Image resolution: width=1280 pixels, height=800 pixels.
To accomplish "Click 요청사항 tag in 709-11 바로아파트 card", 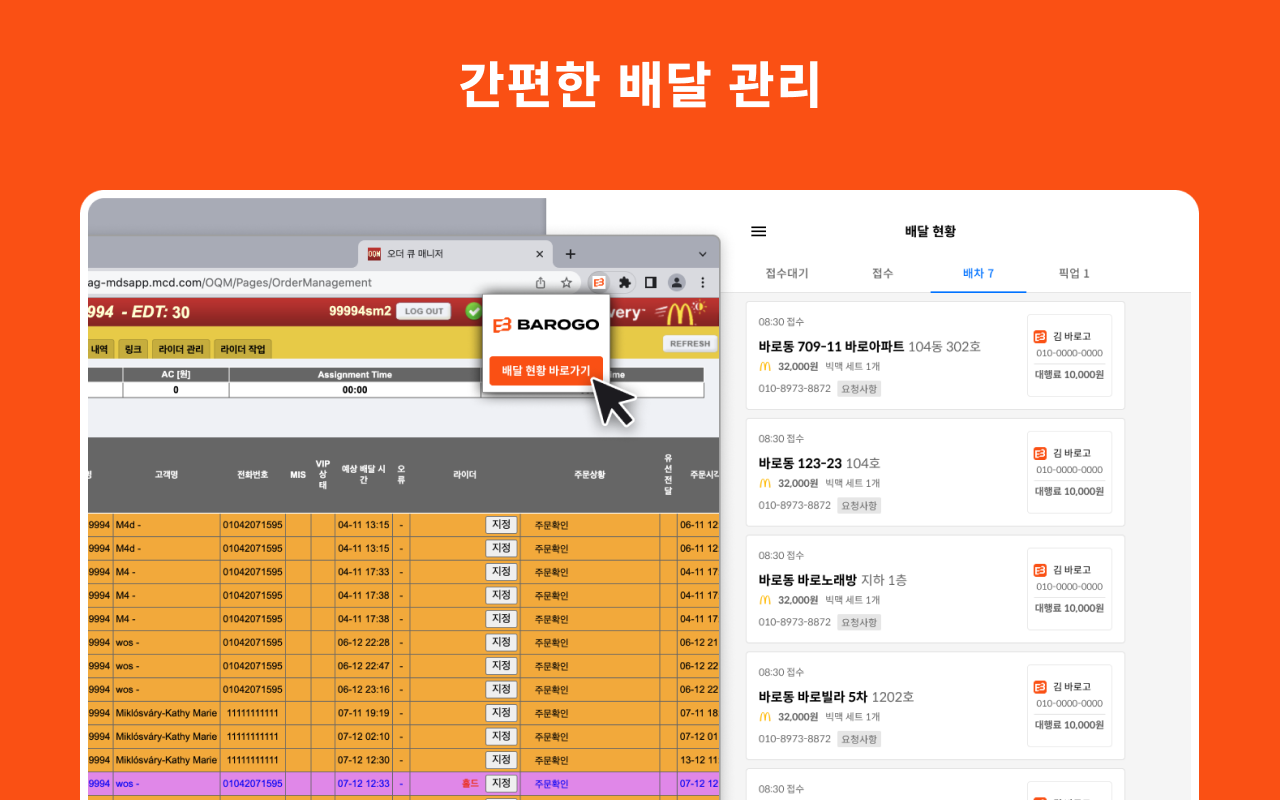I will point(859,389).
